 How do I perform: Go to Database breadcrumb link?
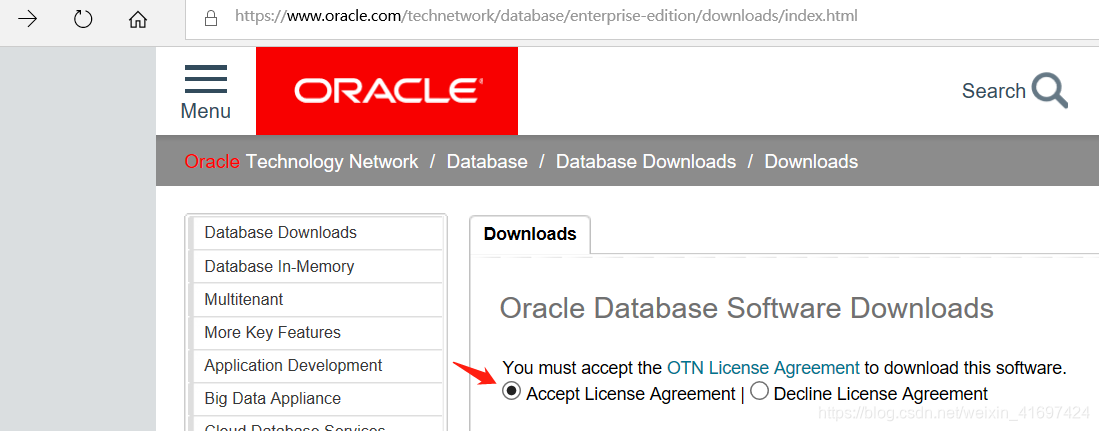coord(487,162)
